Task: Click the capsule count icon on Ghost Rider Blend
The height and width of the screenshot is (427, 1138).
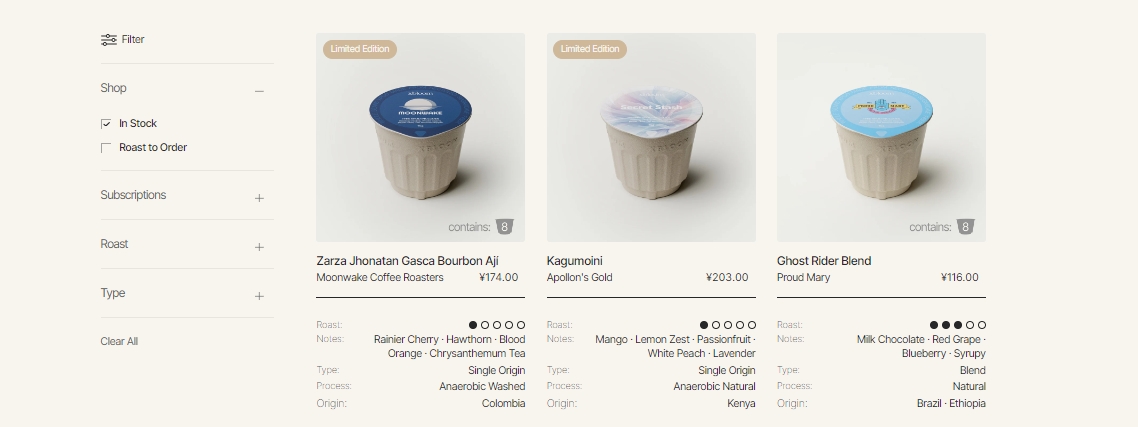Action: coord(965,227)
